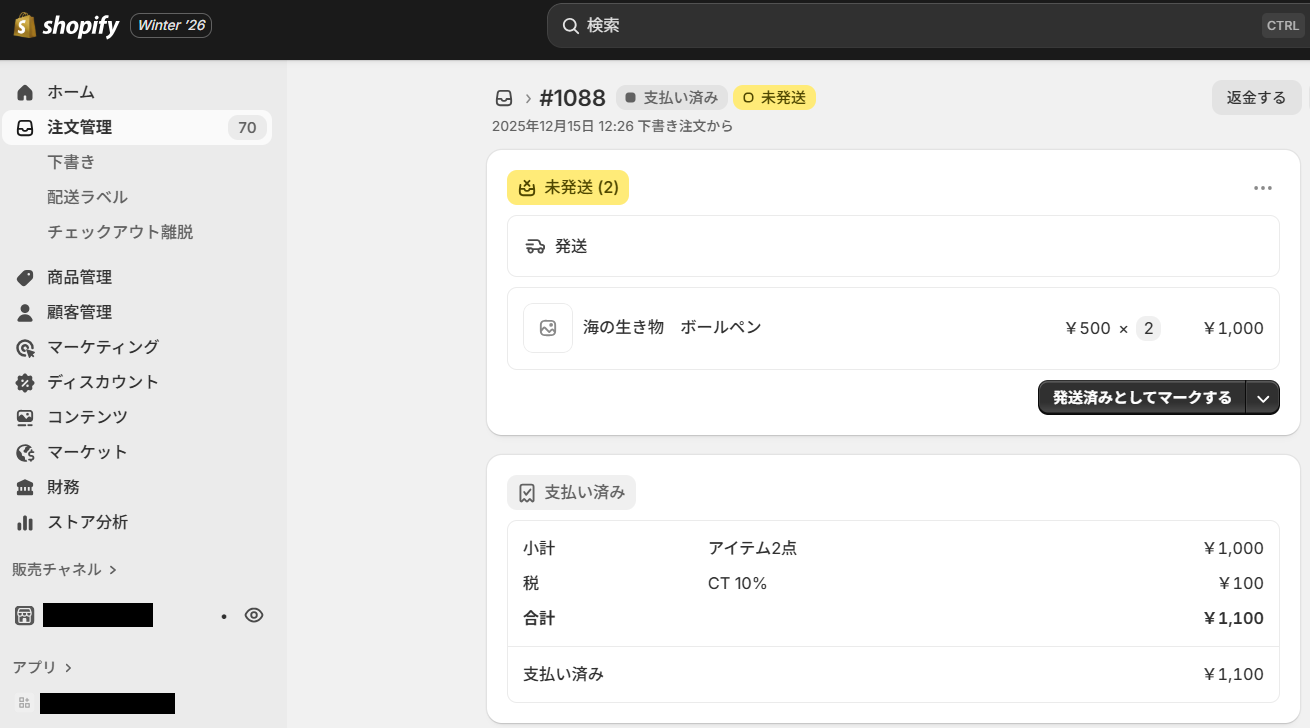The image size is (1310, 728).
Task: Select 配送ラベル in sidebar
Action: [88, 197]
